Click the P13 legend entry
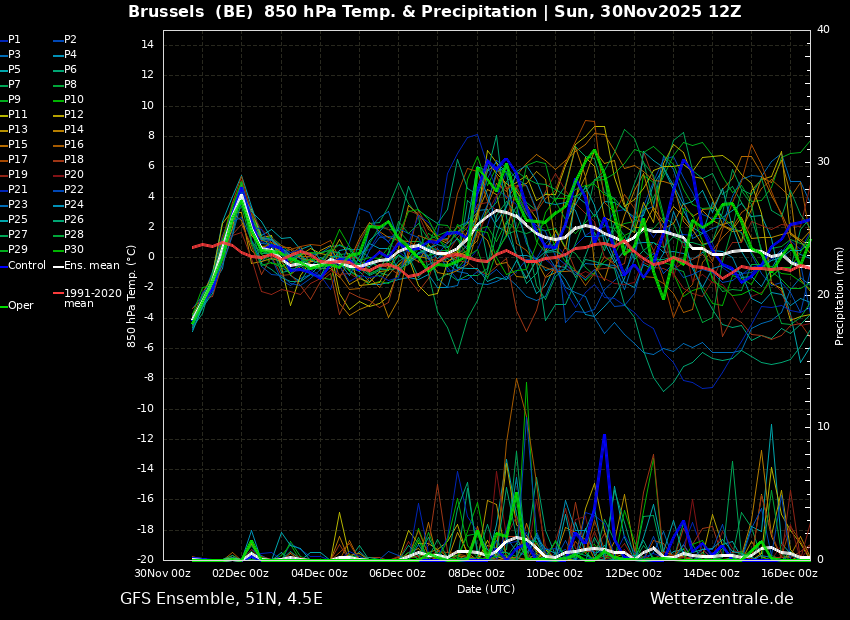This screenshot has width=850, height=620. click(x=18, y=130)
